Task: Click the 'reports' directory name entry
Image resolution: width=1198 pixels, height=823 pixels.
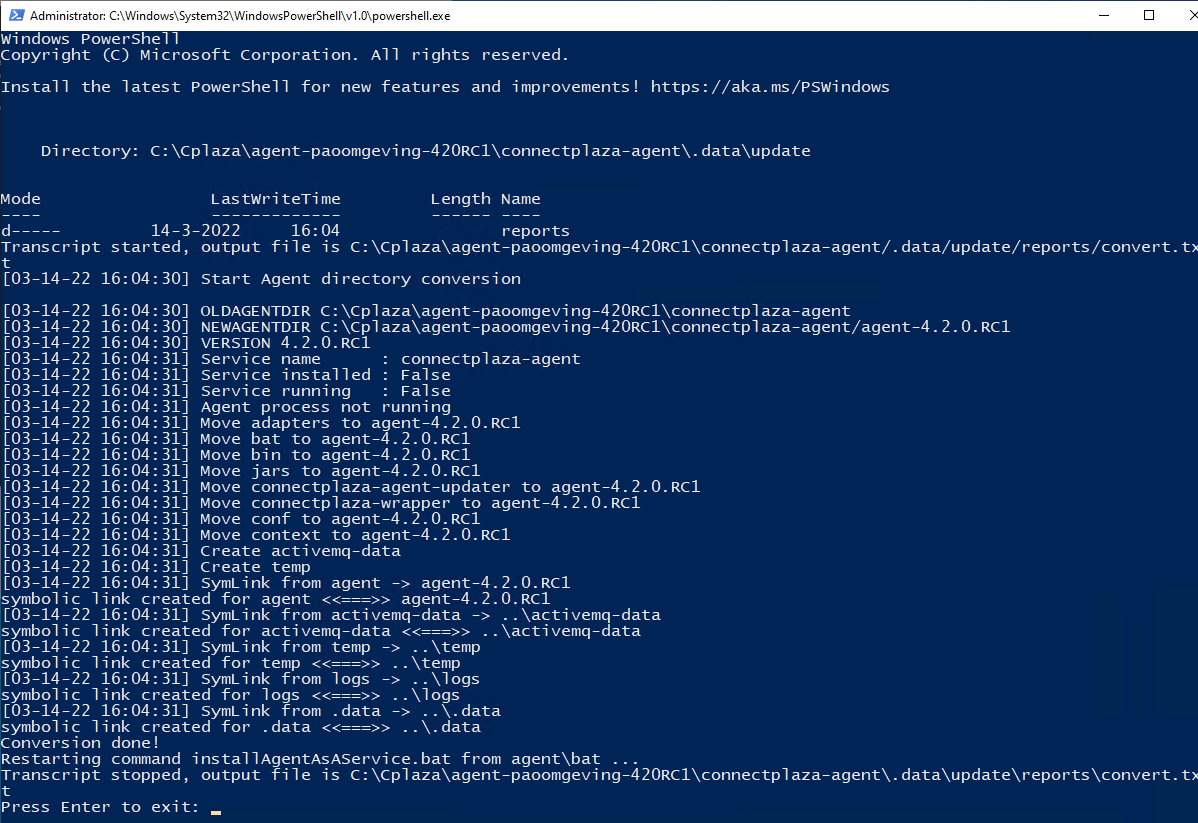Action: pos(536,231)
